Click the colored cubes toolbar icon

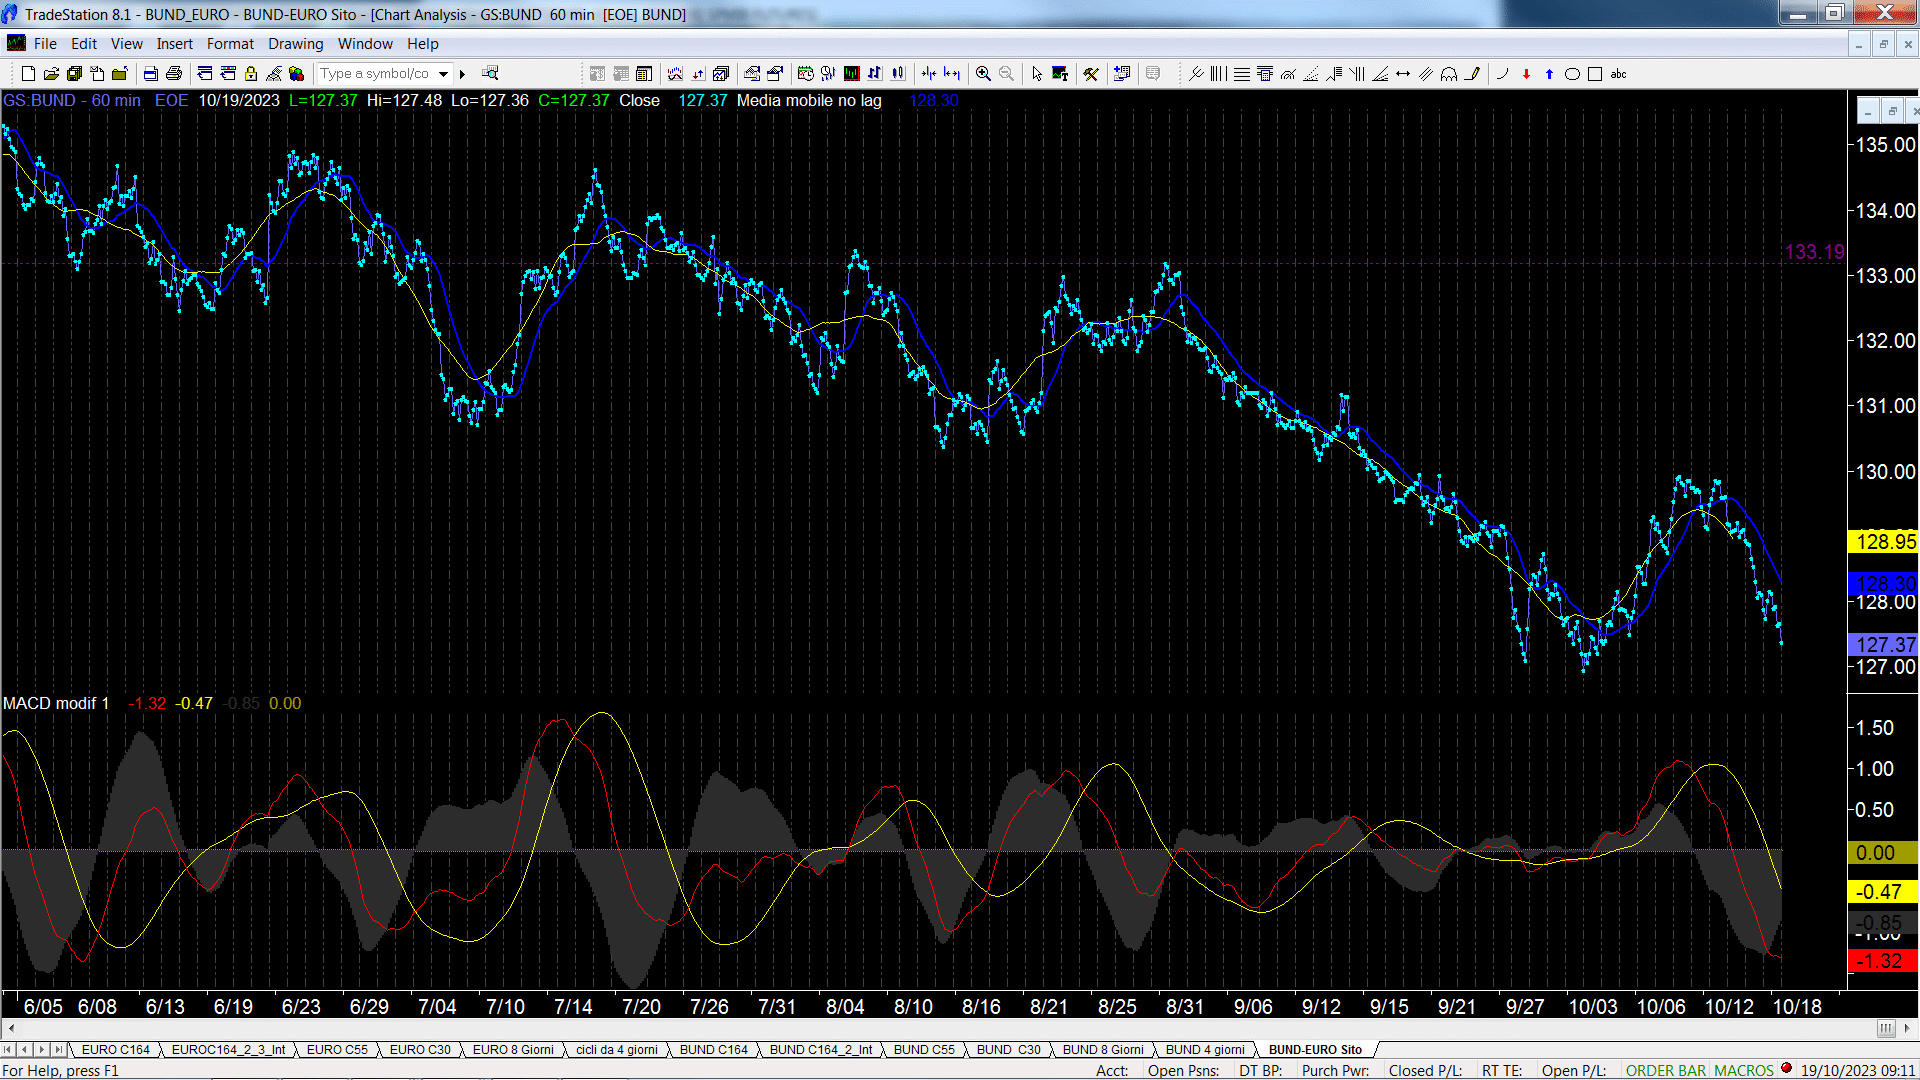(x=296, y=74)
